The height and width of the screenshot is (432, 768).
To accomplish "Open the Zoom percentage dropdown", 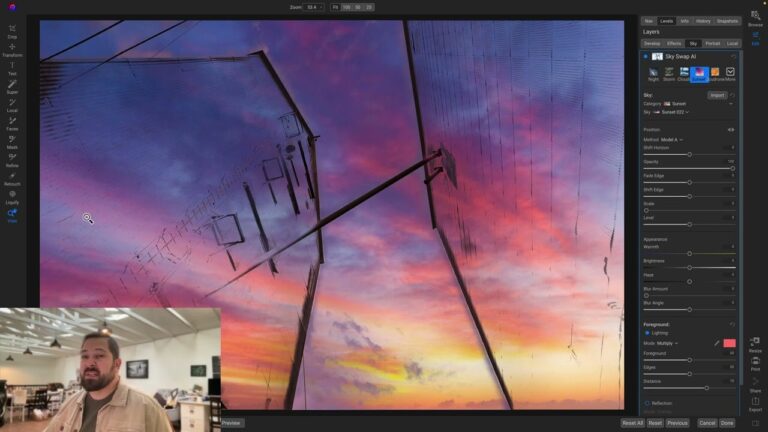I will coord(313,7).
